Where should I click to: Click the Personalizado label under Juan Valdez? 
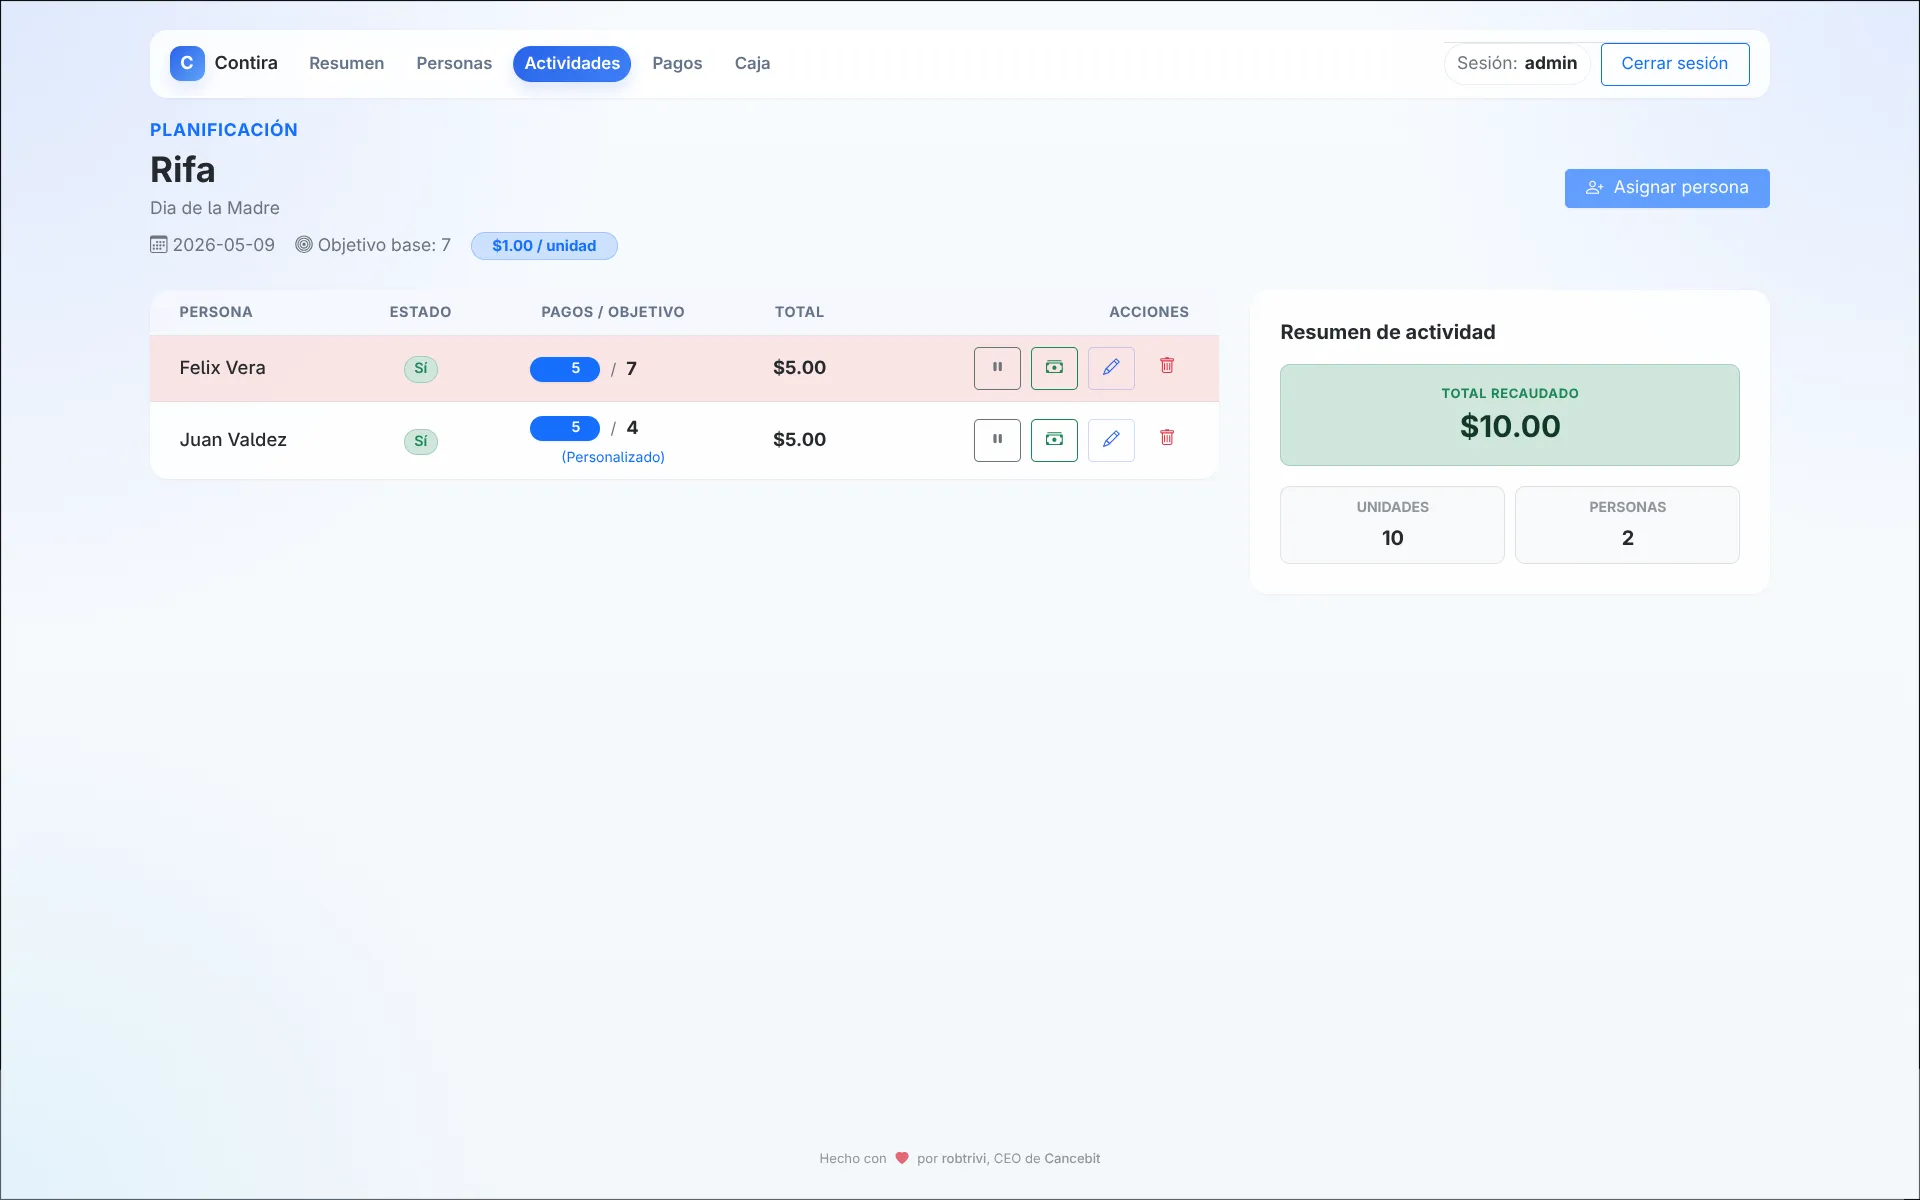(613, 457)
